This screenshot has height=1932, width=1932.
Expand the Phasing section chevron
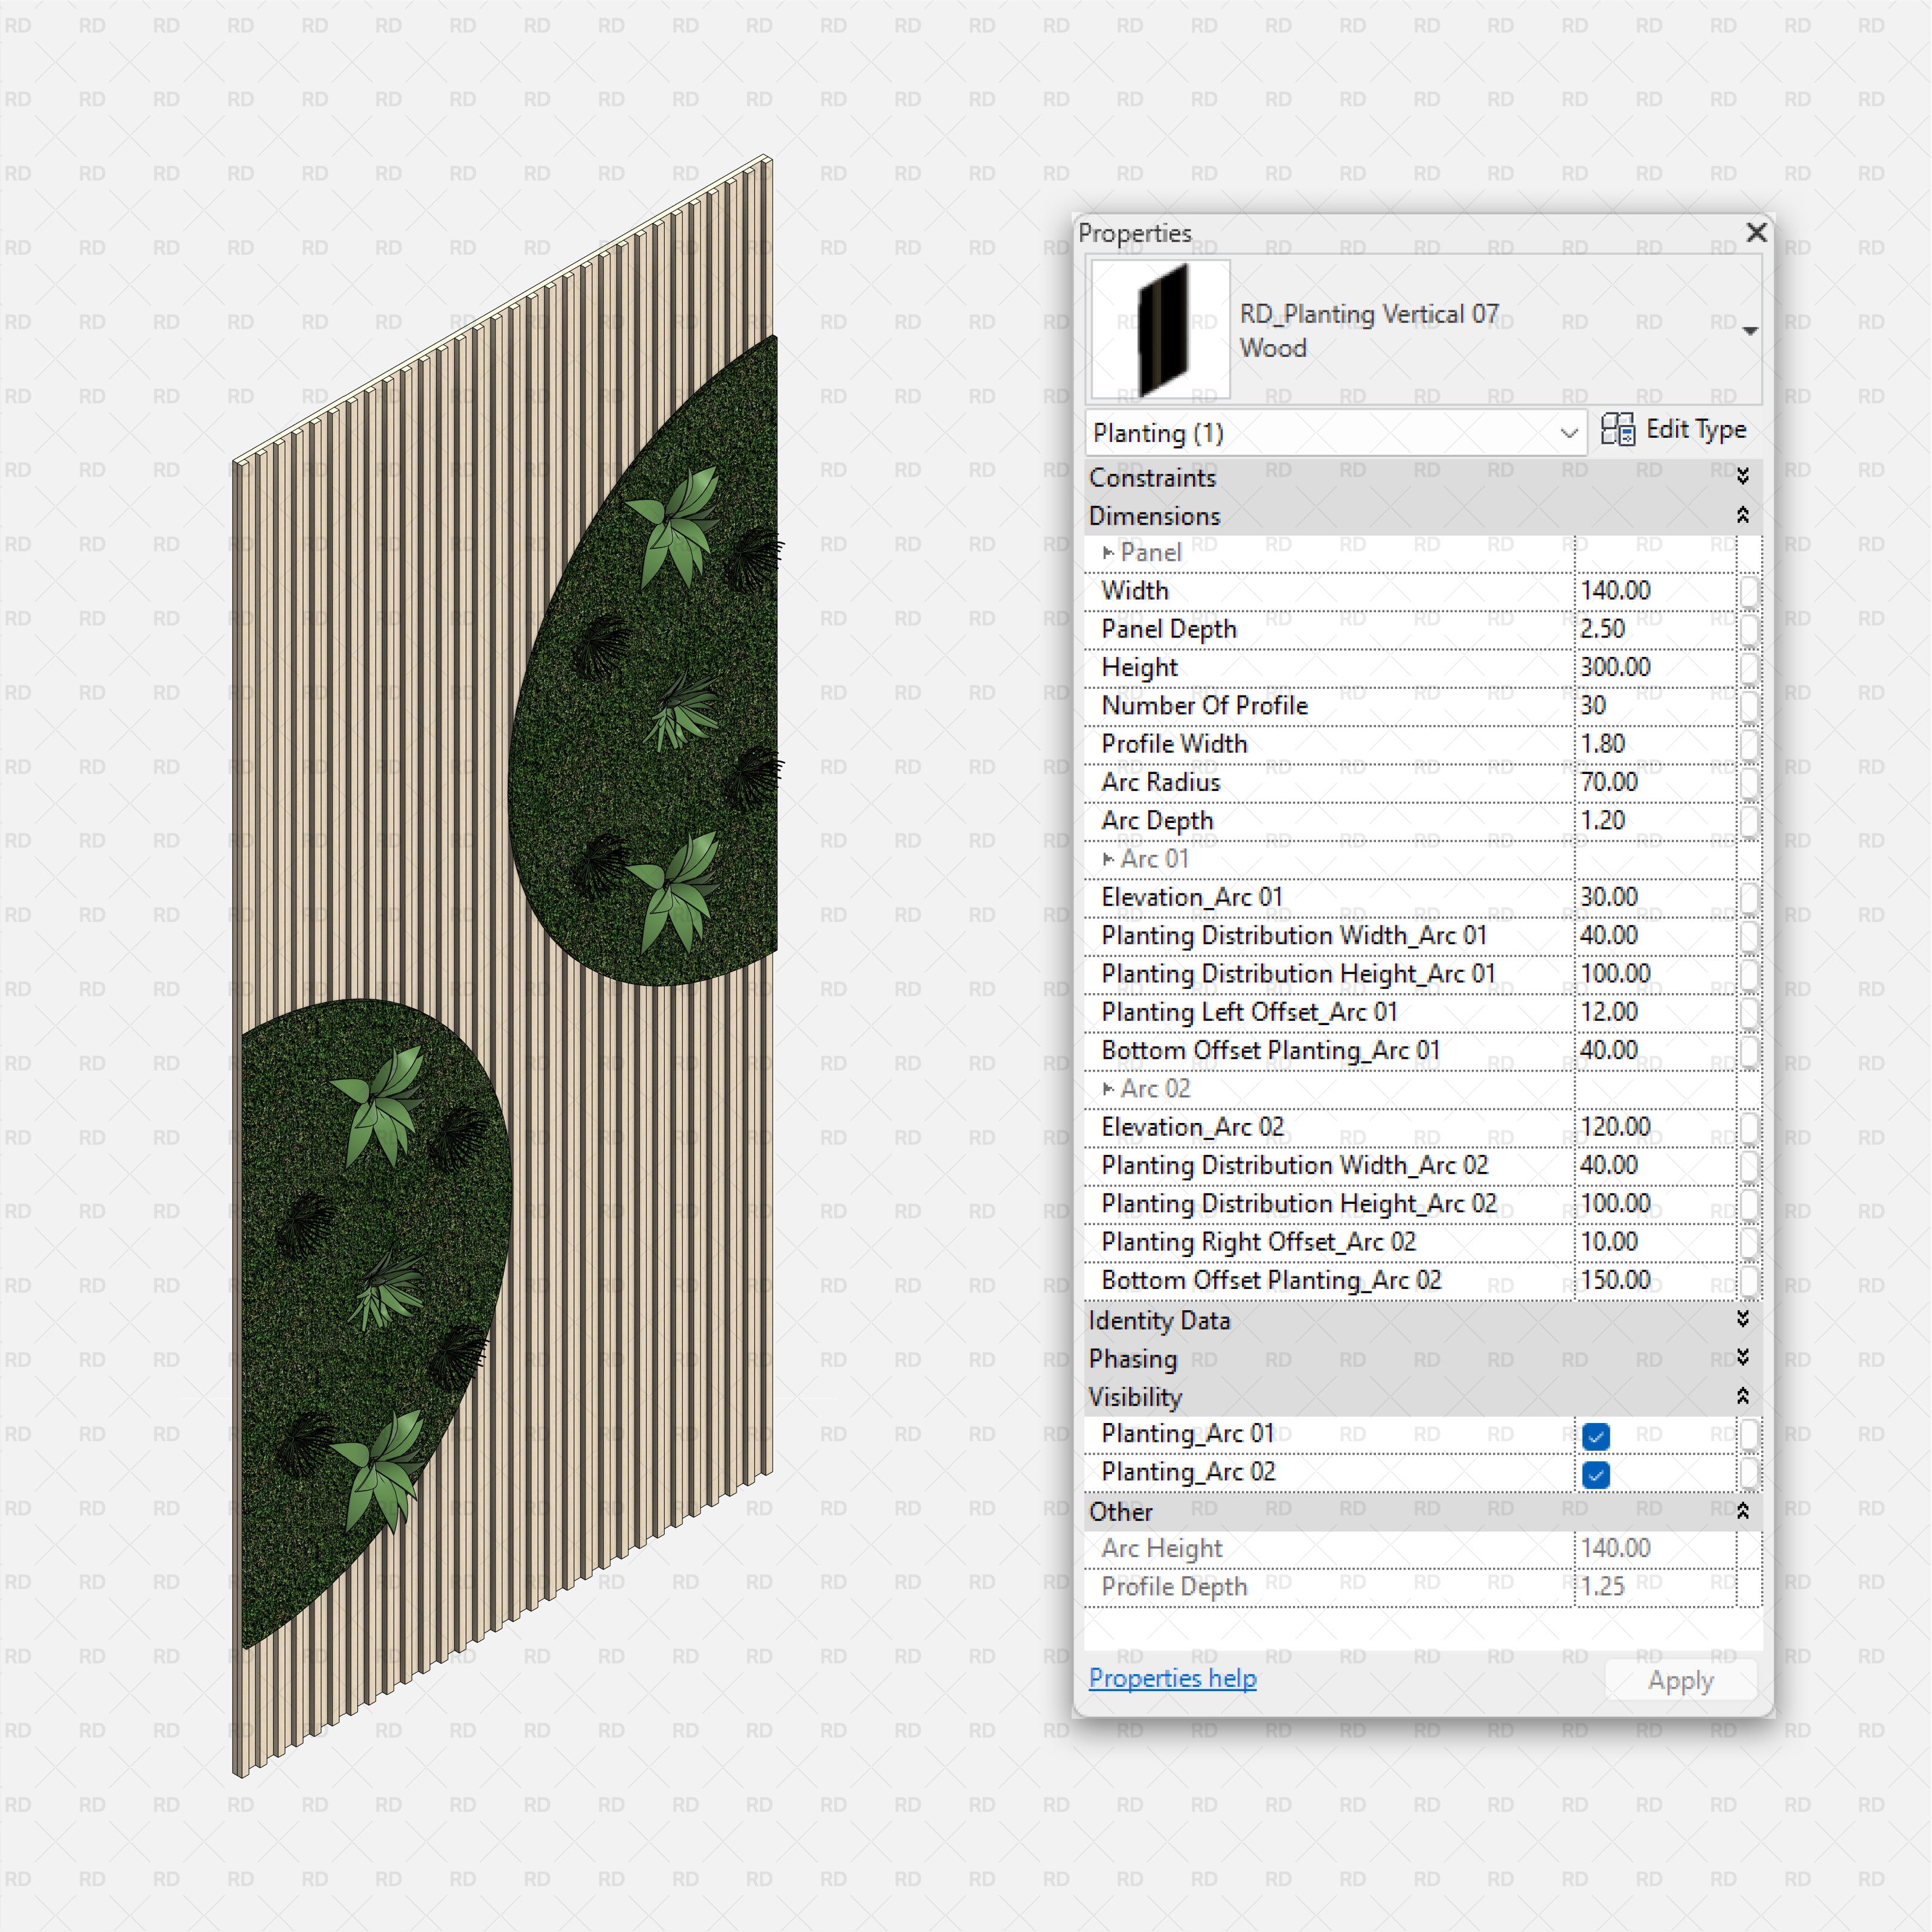1742,1357
